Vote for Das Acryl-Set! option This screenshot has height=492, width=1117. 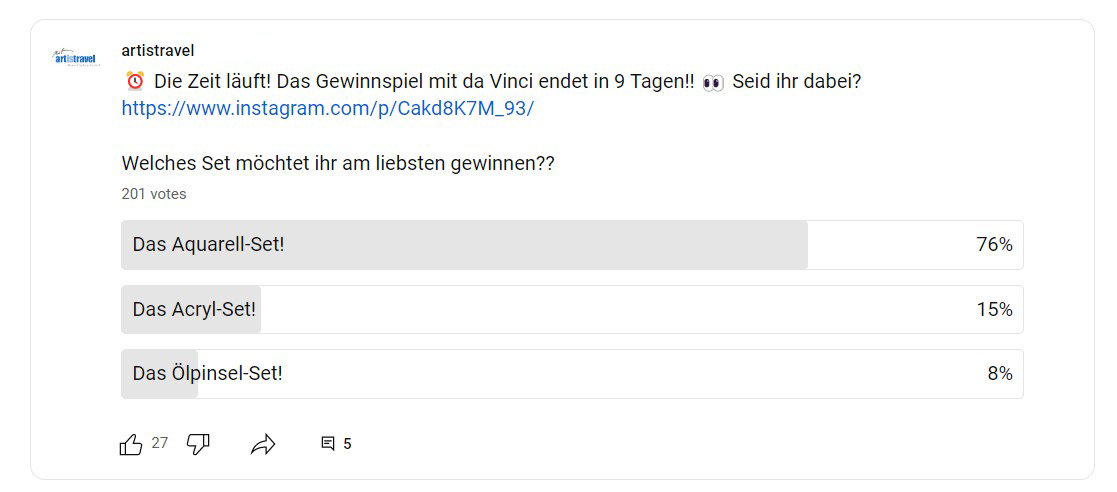194,310
